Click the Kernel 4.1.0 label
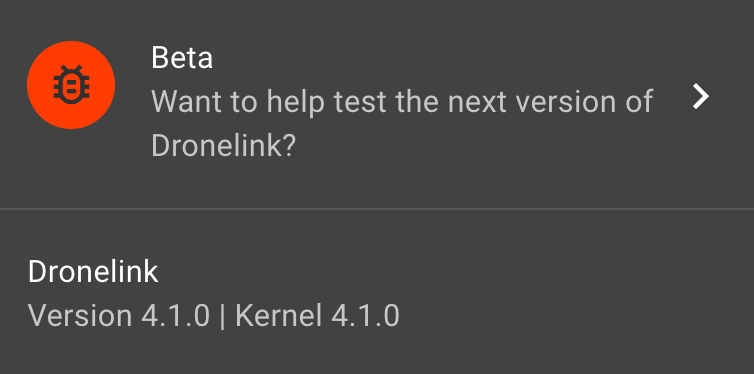 tap(317, 316)
